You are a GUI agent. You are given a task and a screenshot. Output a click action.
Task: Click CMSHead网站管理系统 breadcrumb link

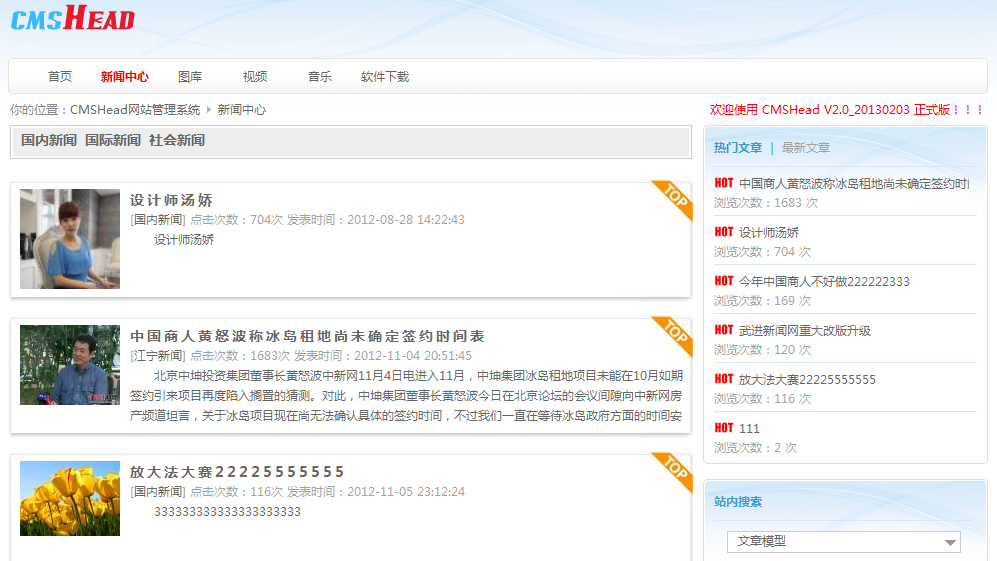pyautogui.click(x=135, y=110)
